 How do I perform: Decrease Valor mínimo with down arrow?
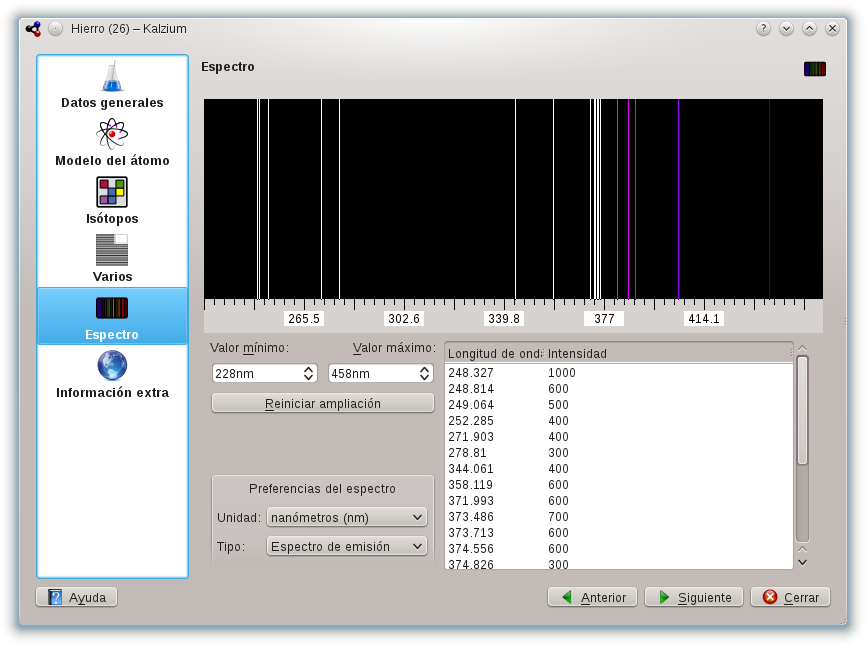point(309,378)
